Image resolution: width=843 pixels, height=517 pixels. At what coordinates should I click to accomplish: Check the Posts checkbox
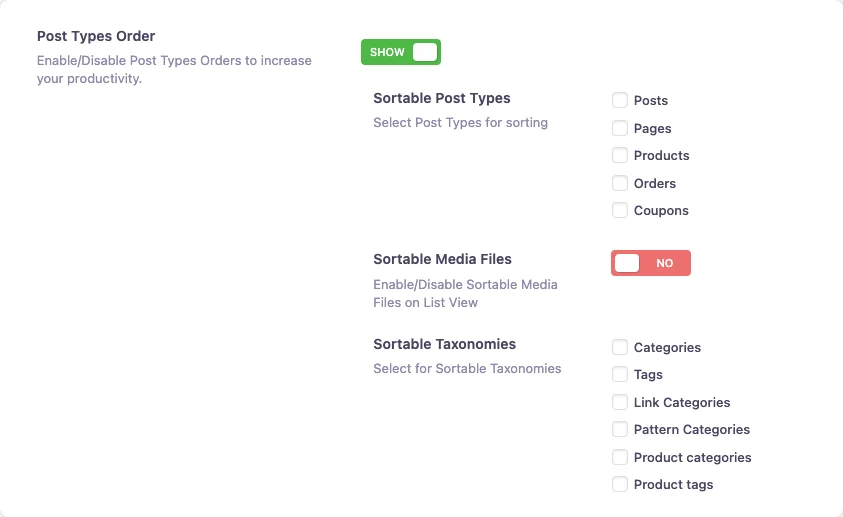coord(620,100)
